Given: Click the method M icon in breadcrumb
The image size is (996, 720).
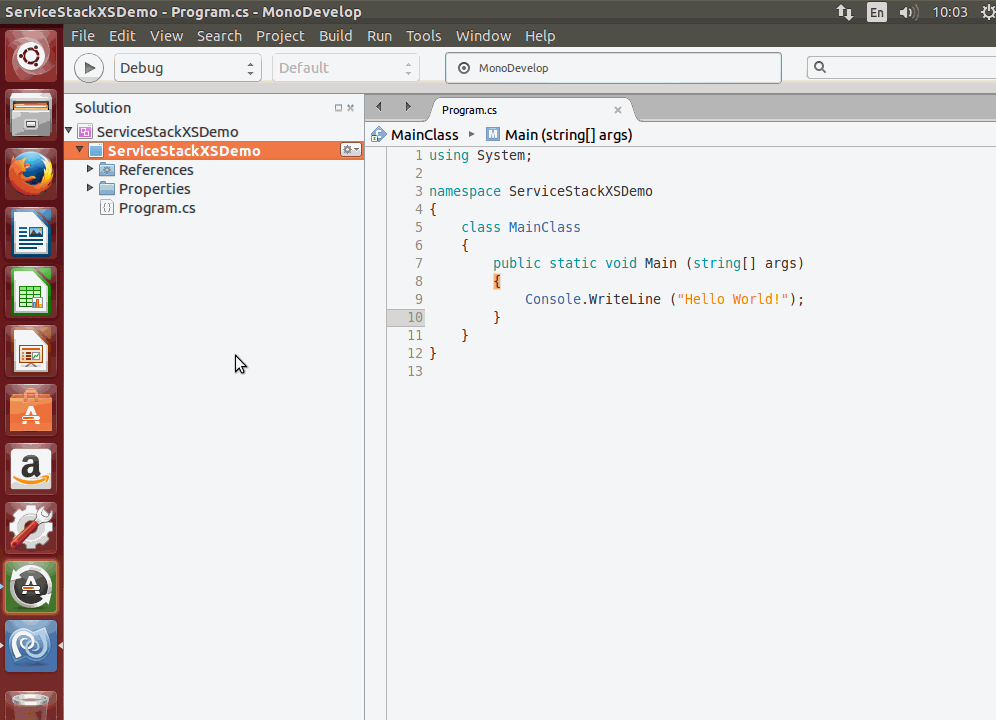Looking at the screenshot, I should pos(493,134).
